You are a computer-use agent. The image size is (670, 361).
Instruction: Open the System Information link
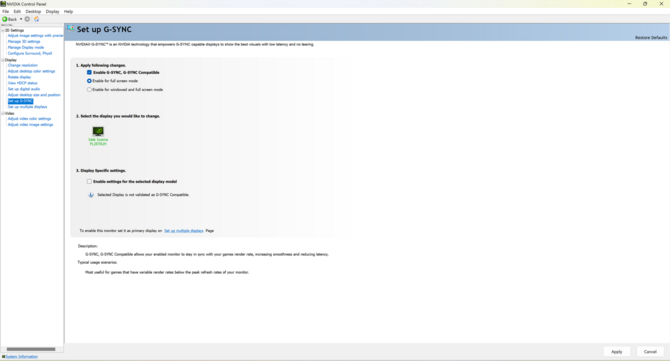[22, 357]
